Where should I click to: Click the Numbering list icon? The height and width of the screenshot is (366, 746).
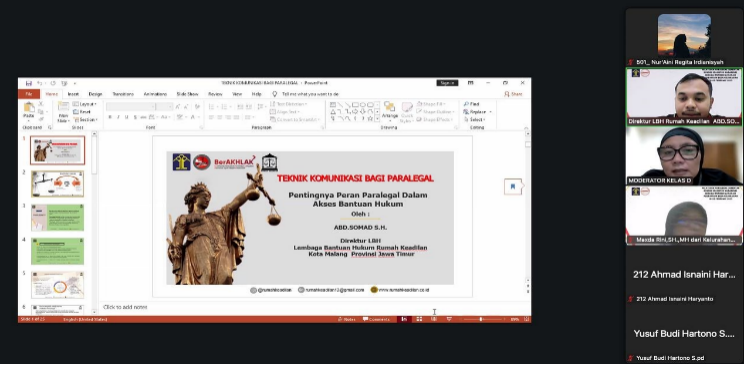(226, 107)
